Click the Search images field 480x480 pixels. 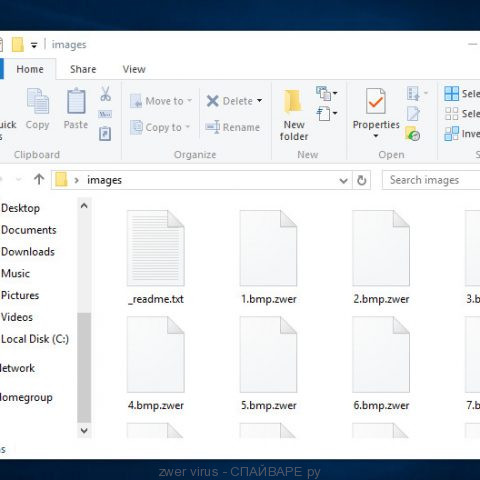tap(431, 180)
